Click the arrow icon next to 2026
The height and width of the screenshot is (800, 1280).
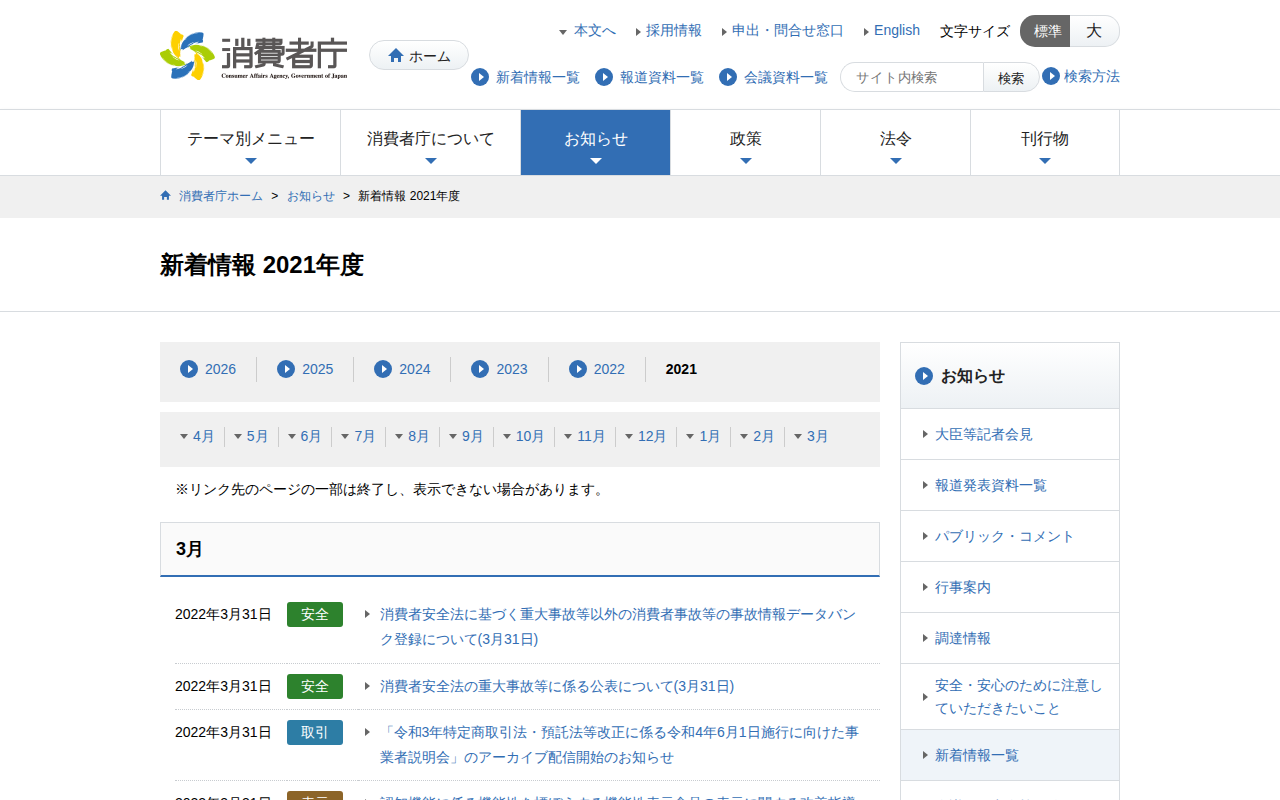pyautogui.click(x=189, y=369)
